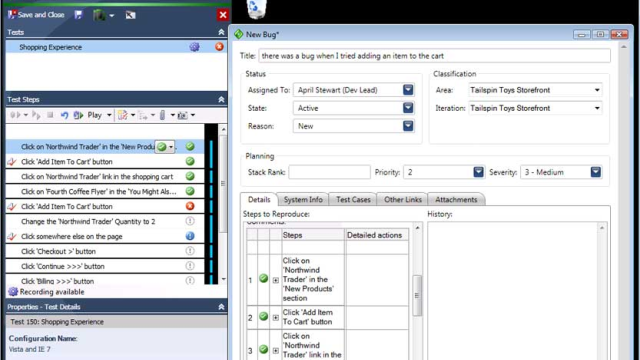The image size is (640, 360).
Task: Click the green create bug icon
Action: (x=99, y=15)
